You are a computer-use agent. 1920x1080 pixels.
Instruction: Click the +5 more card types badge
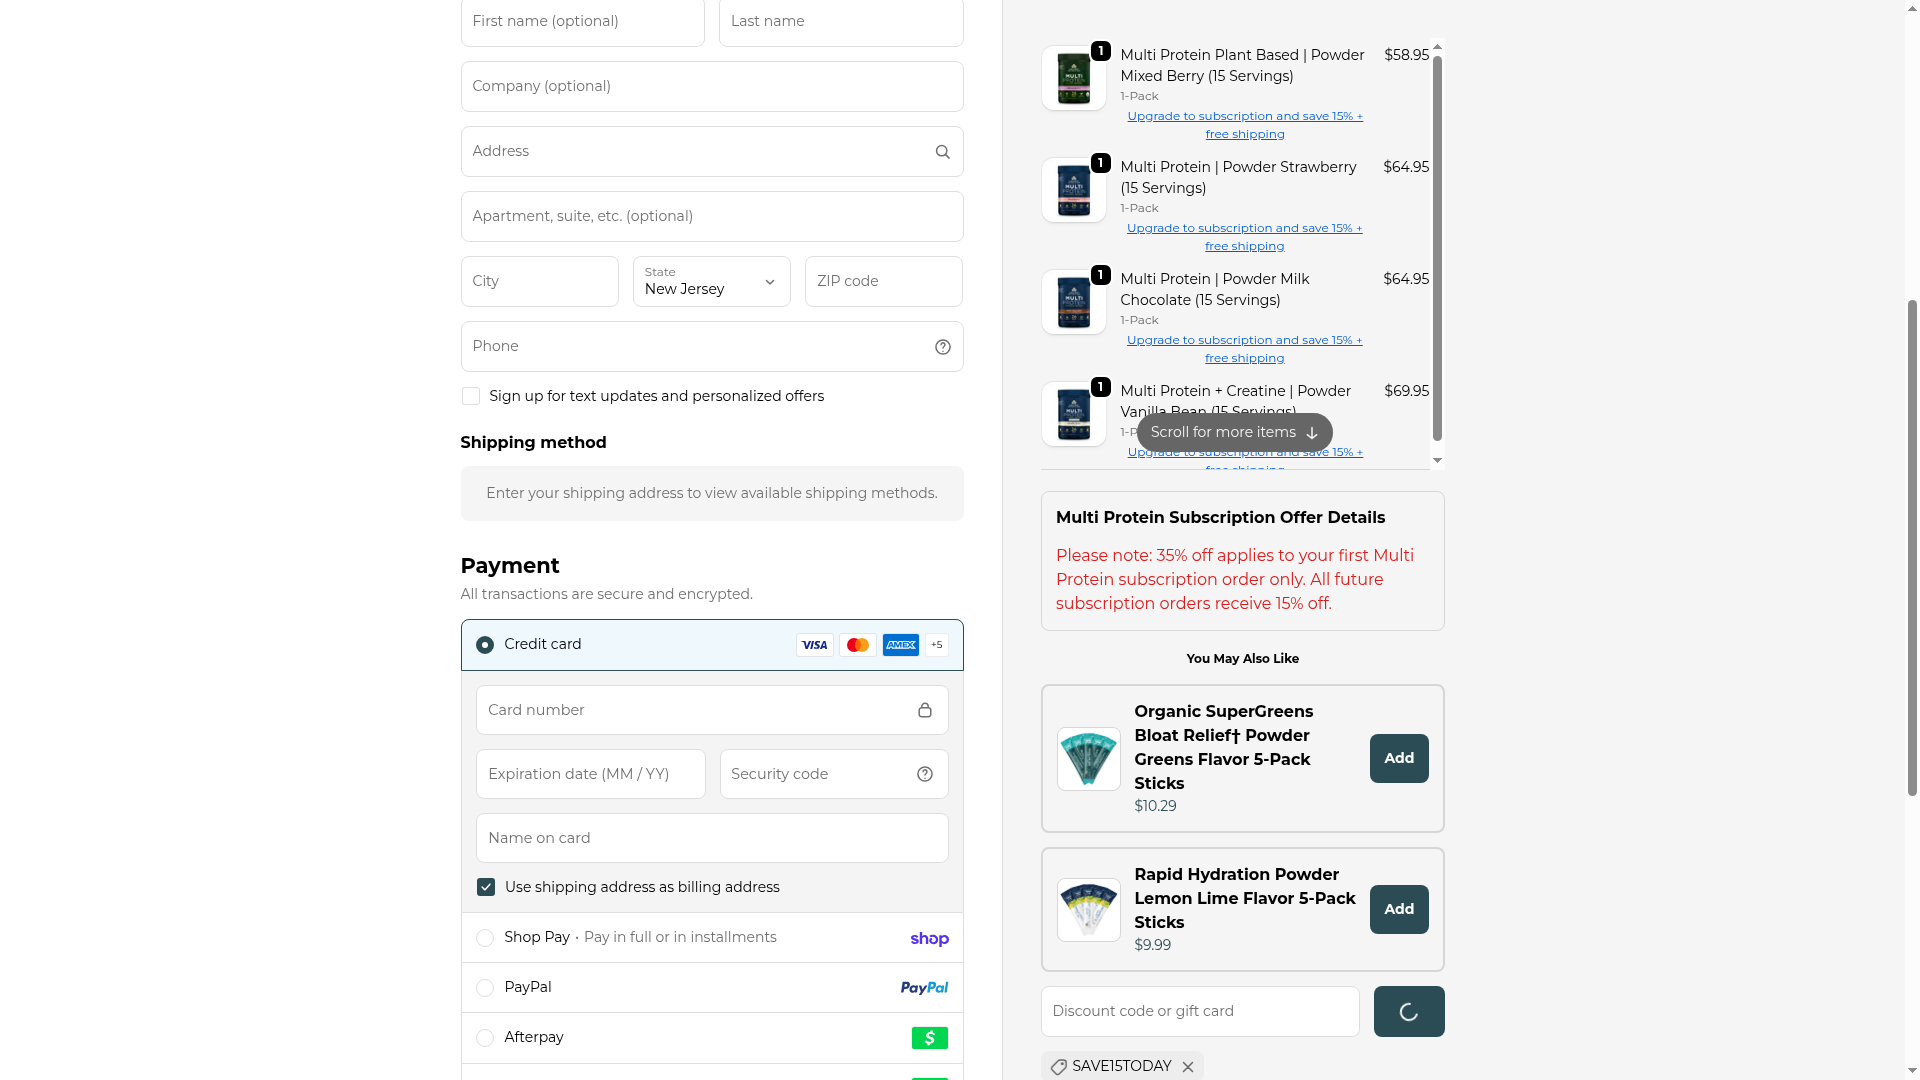[x=936, y=645]
